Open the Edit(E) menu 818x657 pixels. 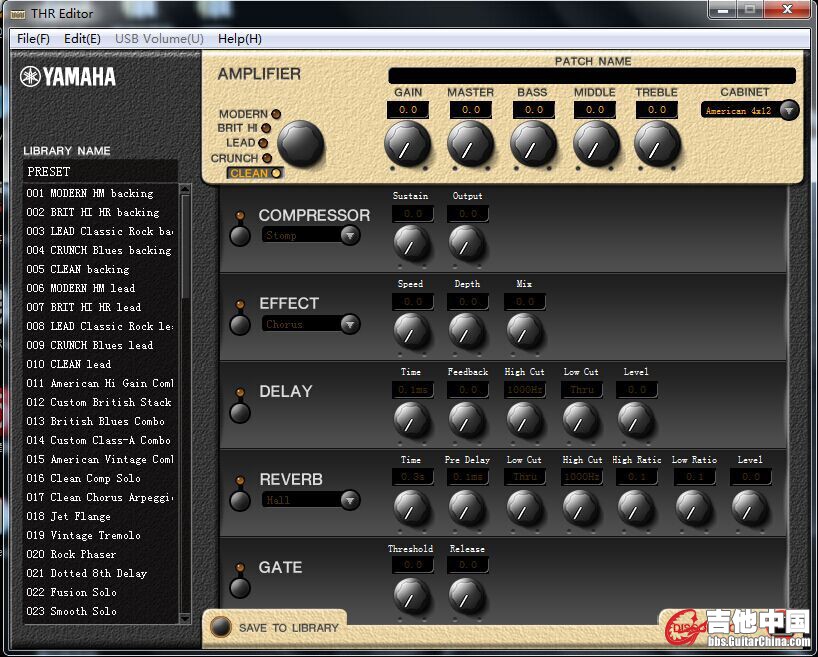click(82, 39)
